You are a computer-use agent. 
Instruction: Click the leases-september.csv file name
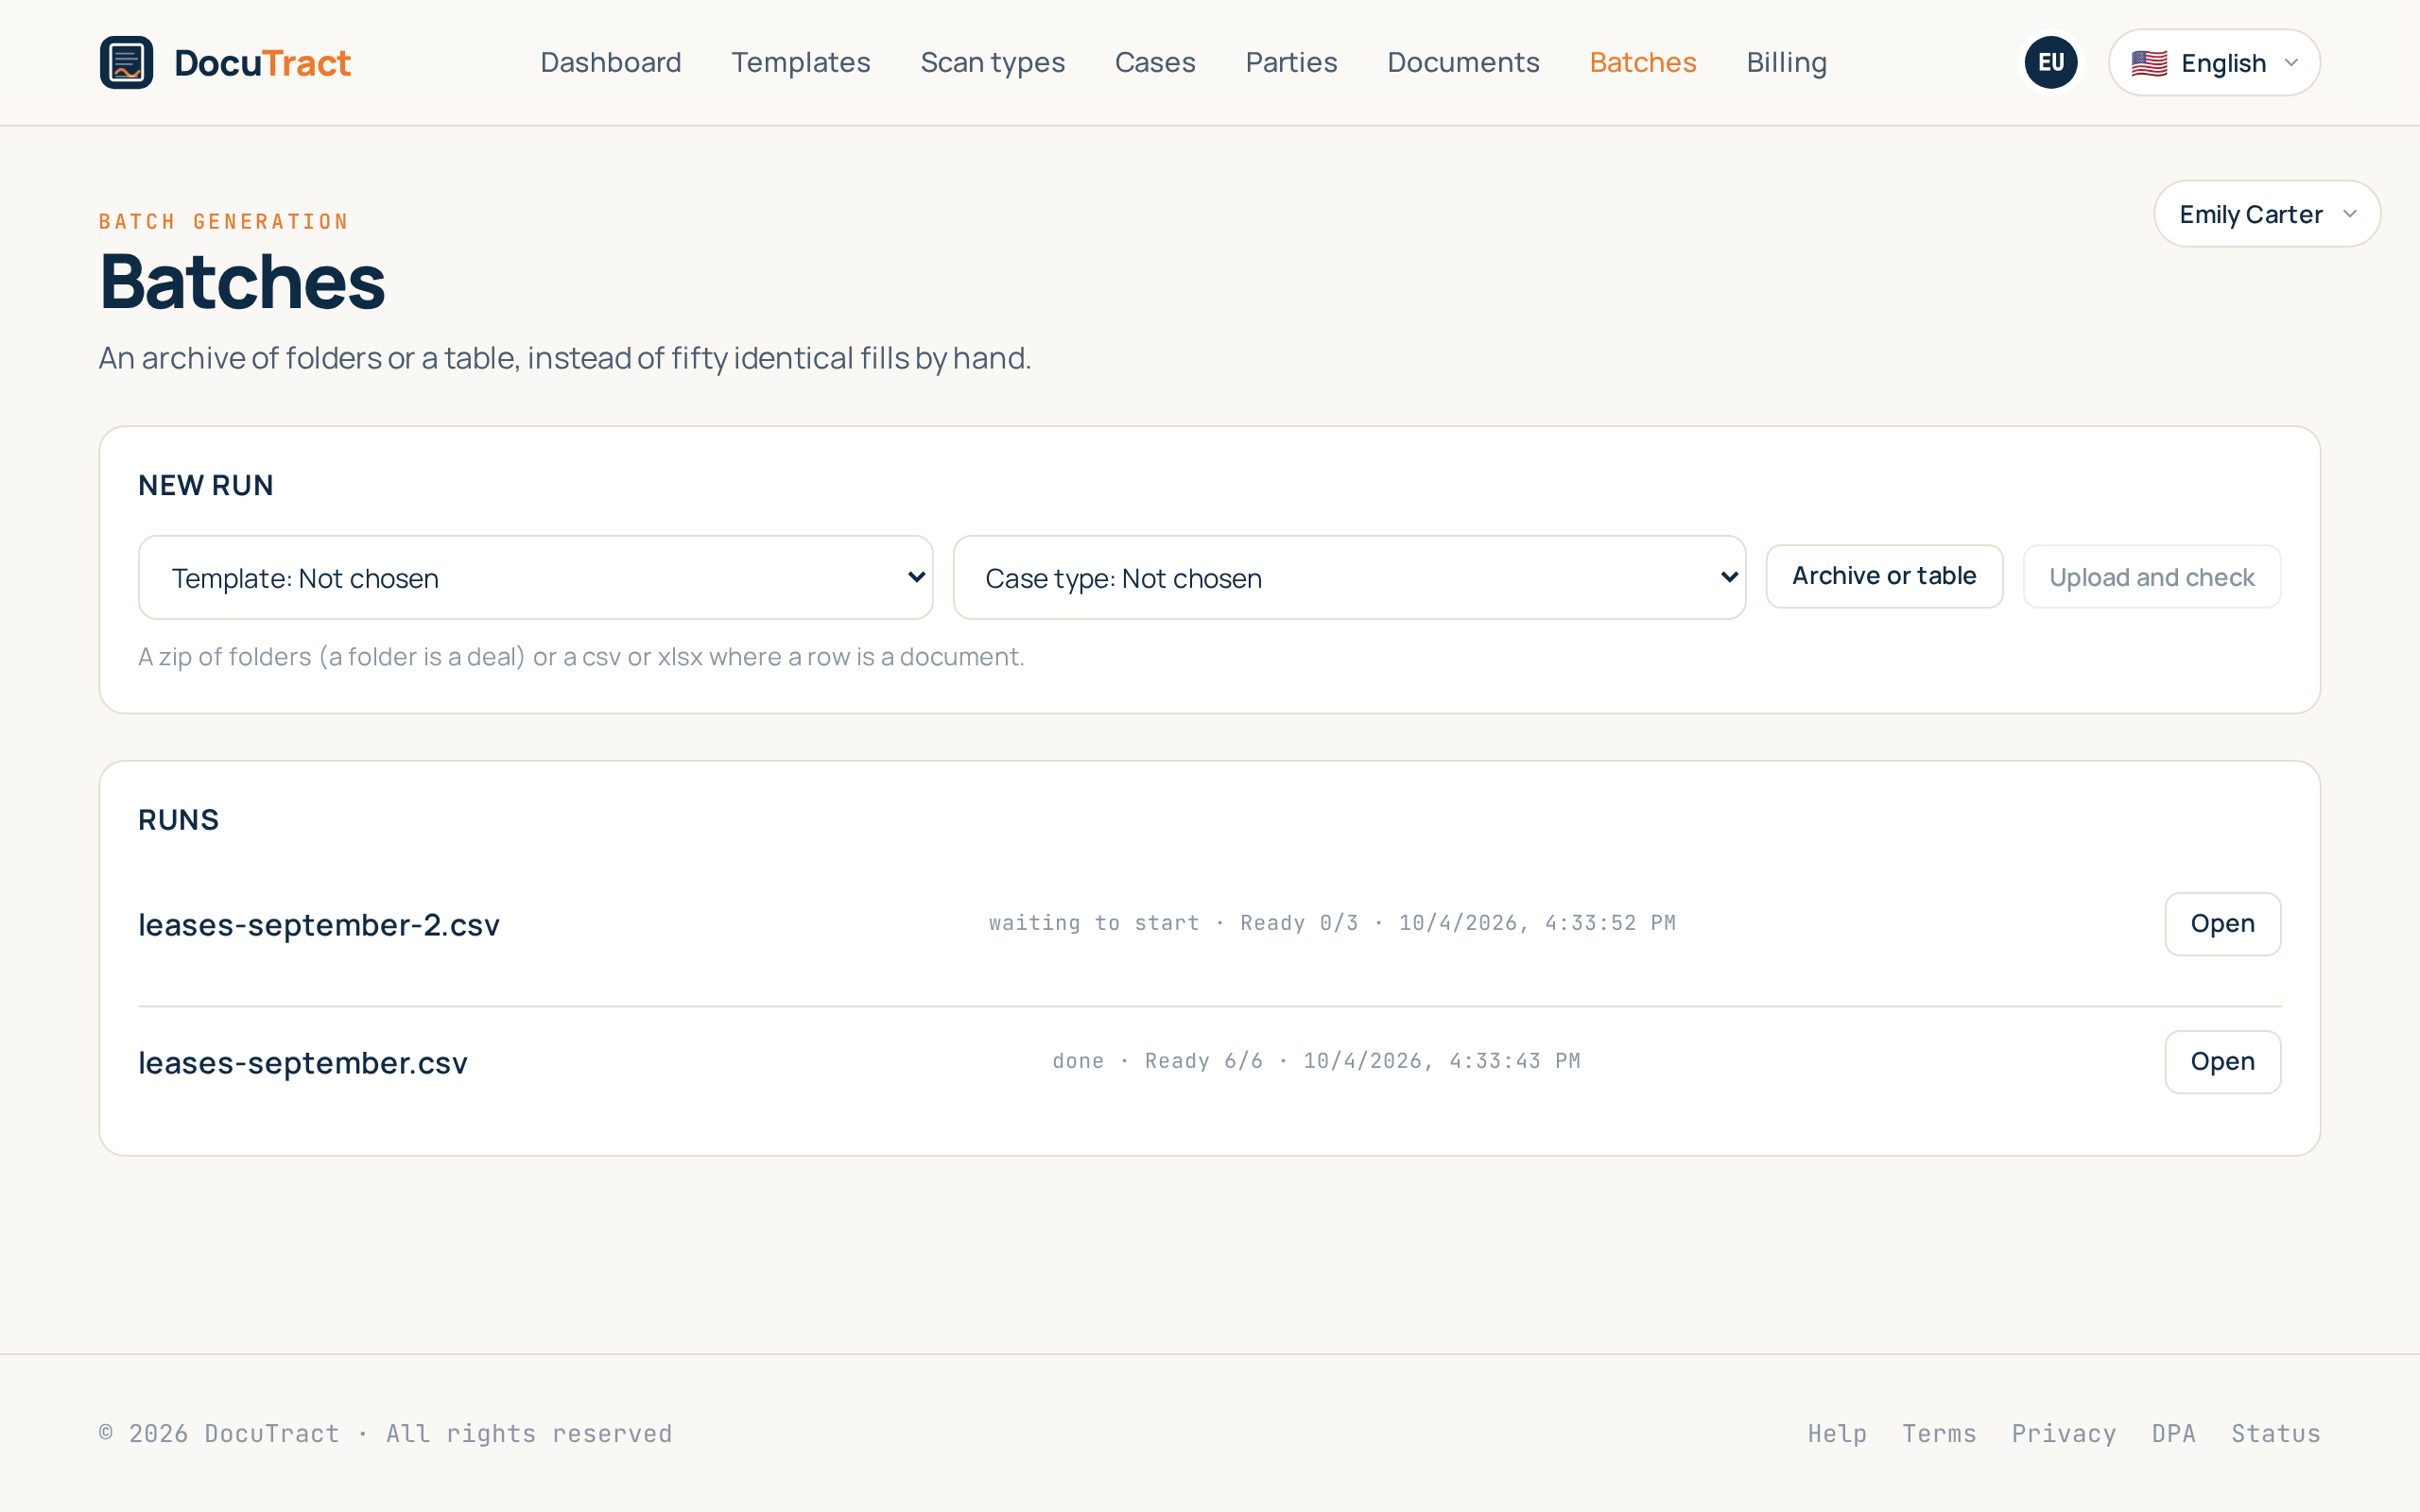[x=303, y=1063]
